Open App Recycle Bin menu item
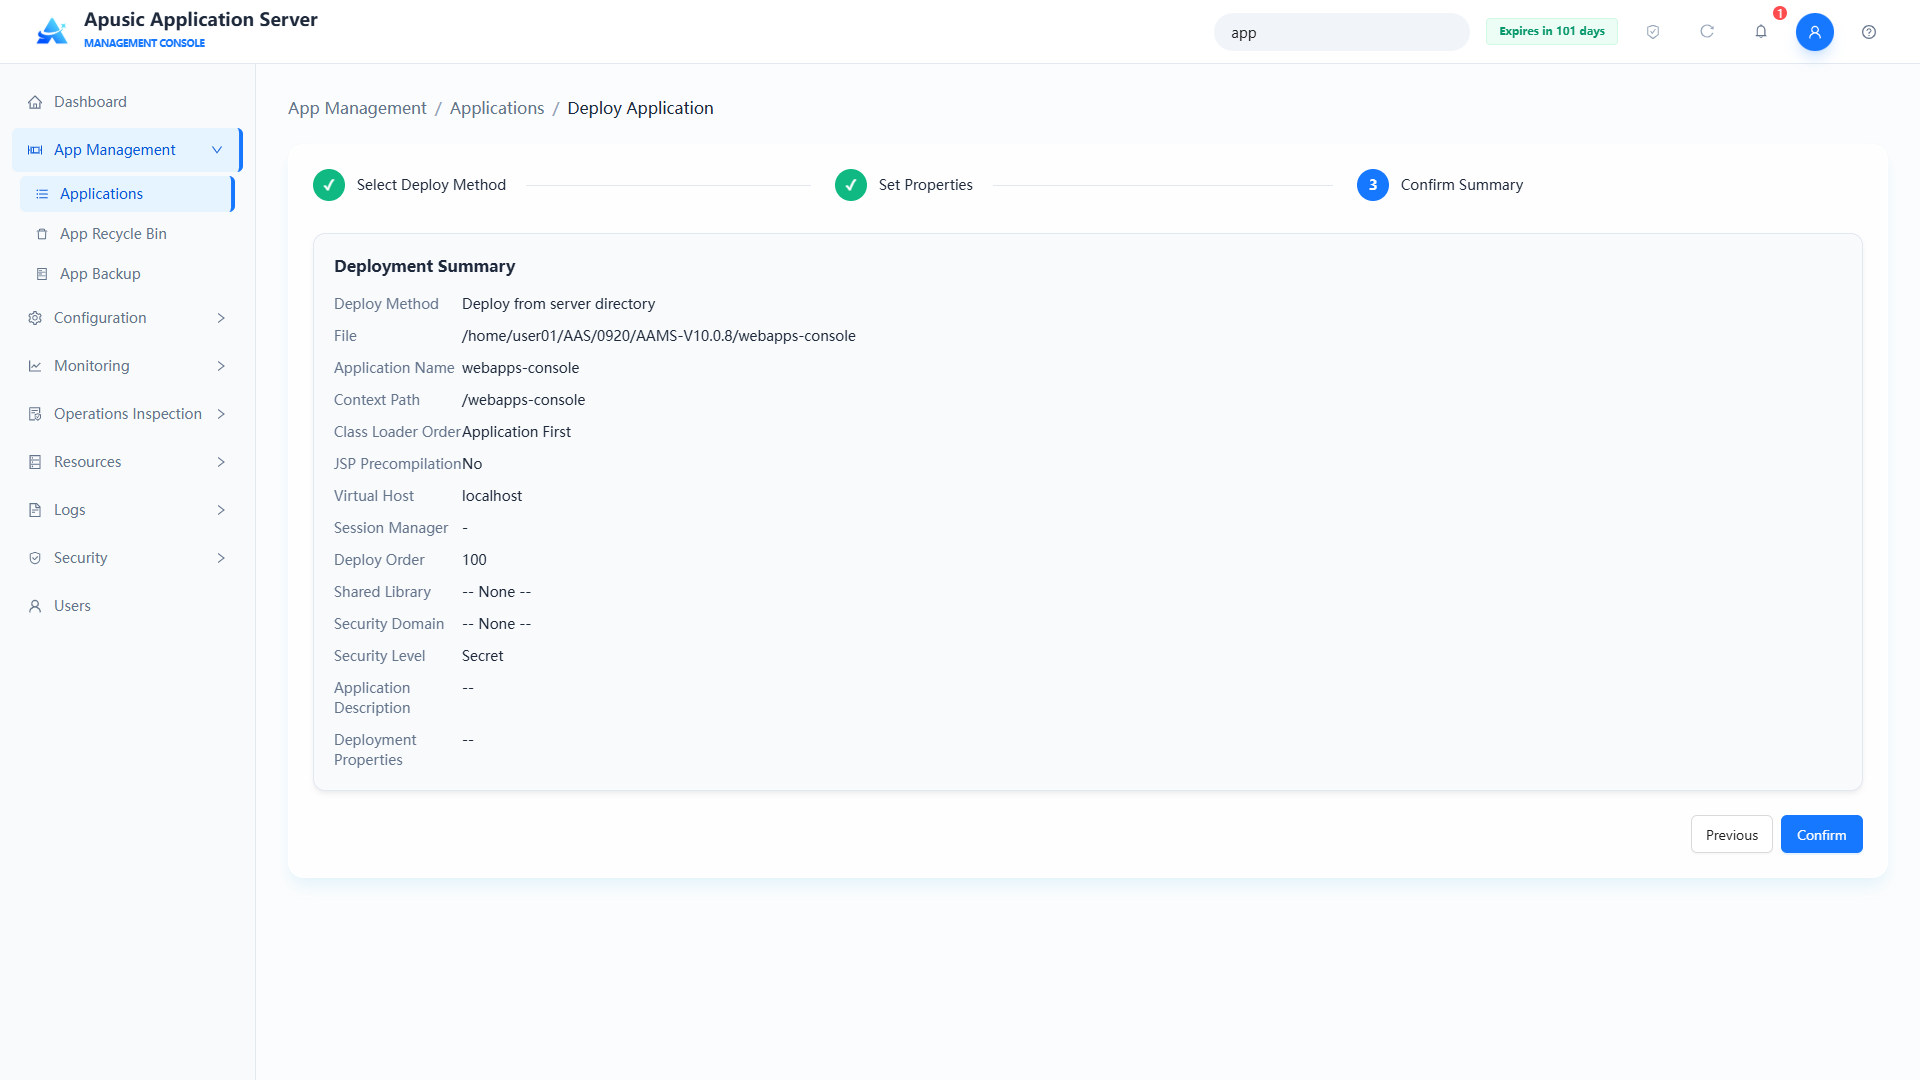This screenshot has width=1920, height=1080. click(127, 234)
